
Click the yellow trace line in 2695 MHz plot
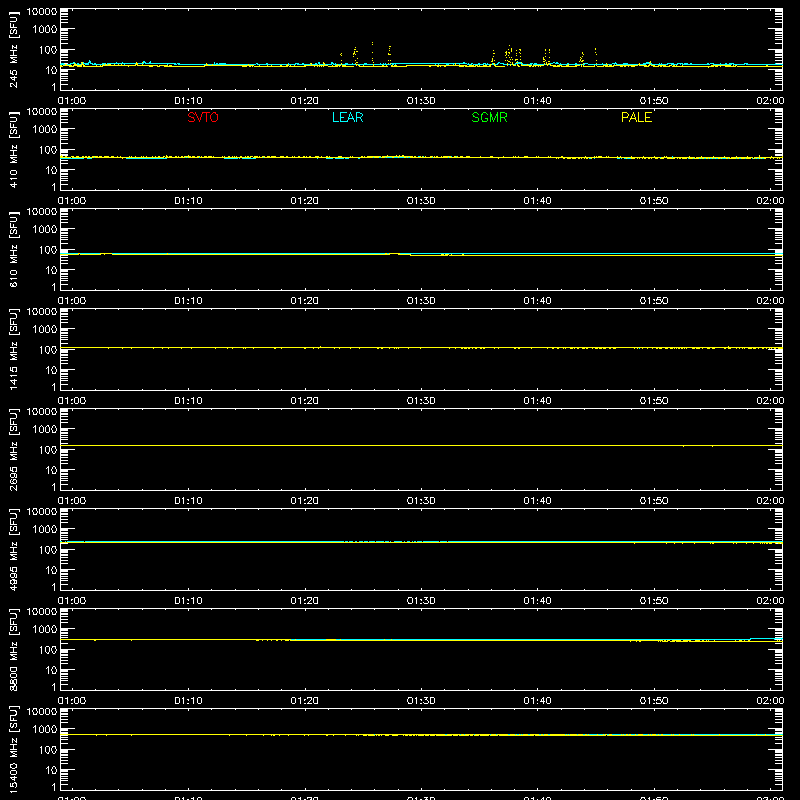[x=421, y=445]
